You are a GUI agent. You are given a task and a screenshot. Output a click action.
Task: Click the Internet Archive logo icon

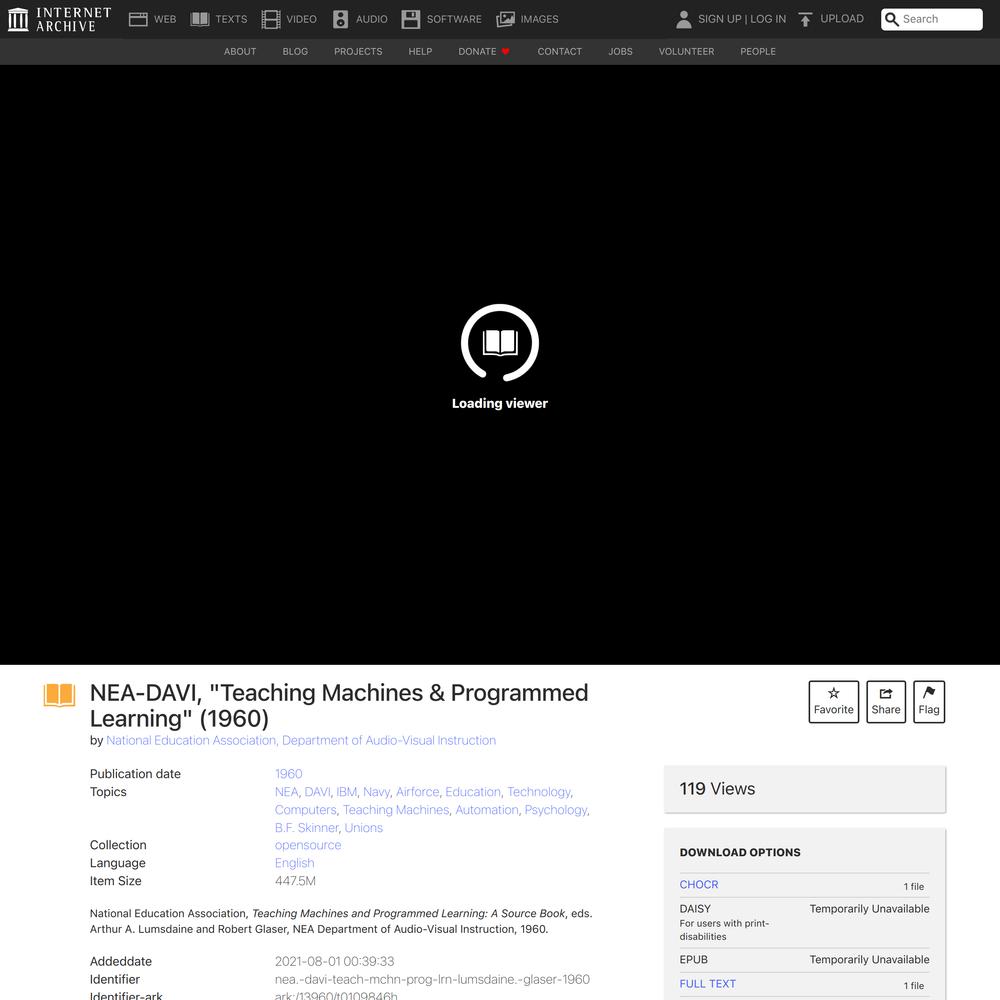[x=18, y=19]
